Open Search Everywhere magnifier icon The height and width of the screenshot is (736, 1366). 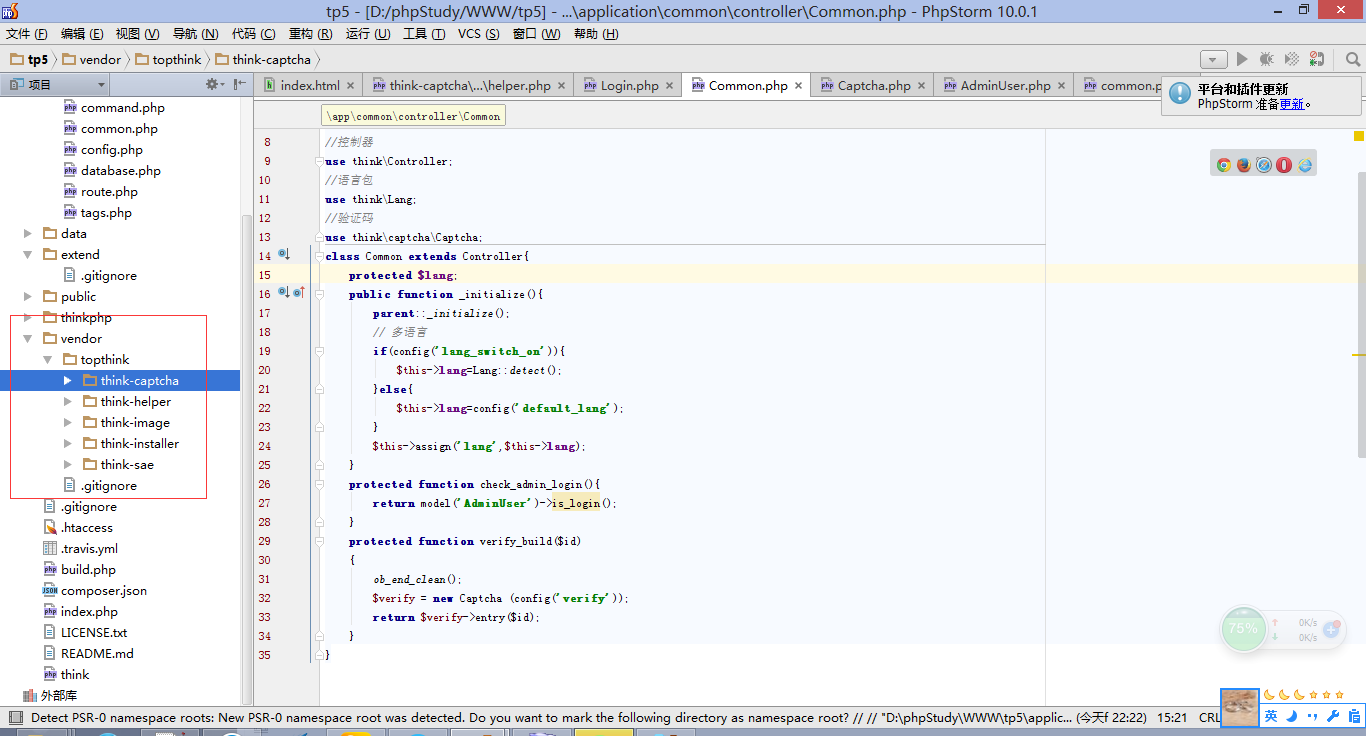coord(1352,60)
